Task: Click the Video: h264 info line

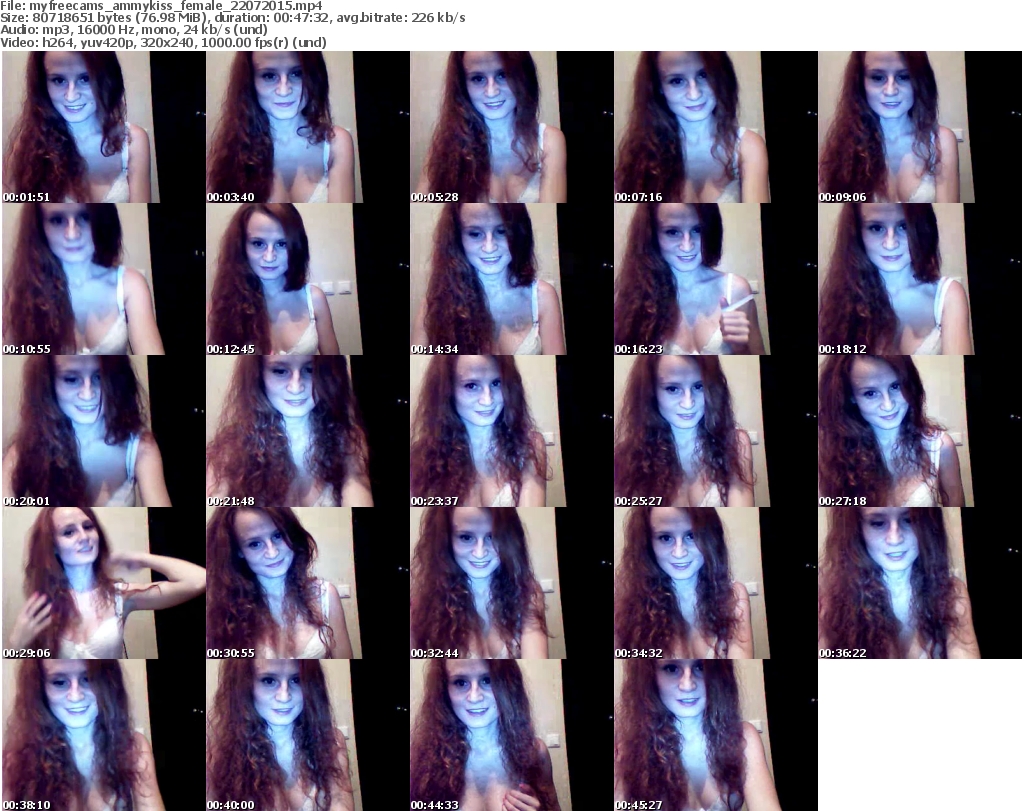Action: [163, 42]
